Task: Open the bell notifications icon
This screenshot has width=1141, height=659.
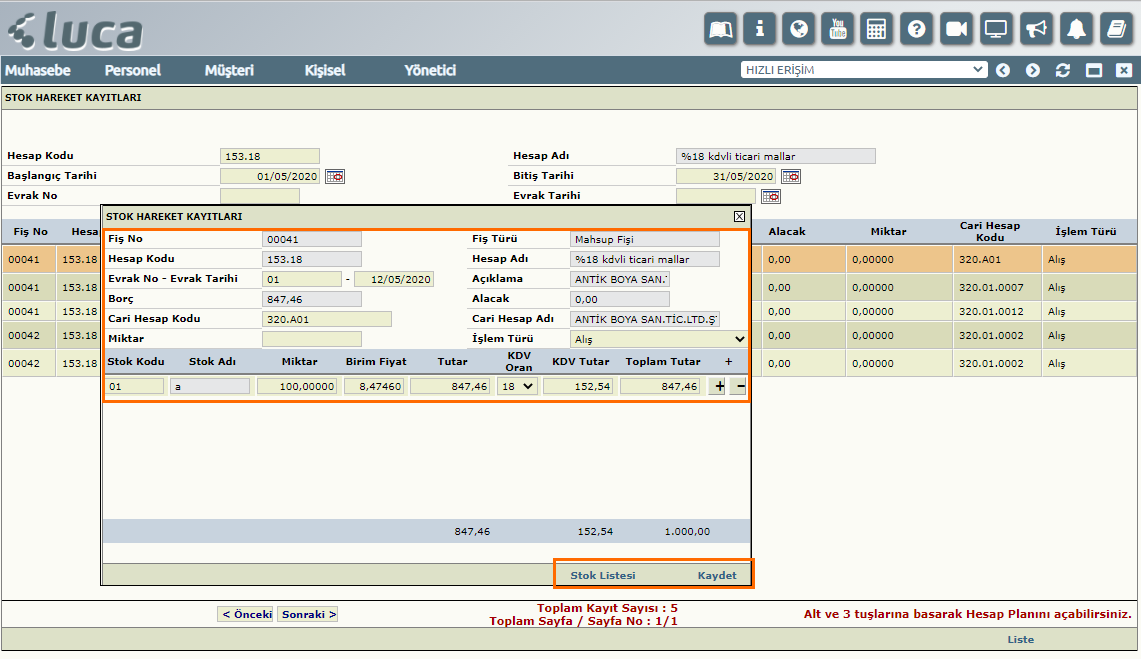Action: (x=1076, y=29)
